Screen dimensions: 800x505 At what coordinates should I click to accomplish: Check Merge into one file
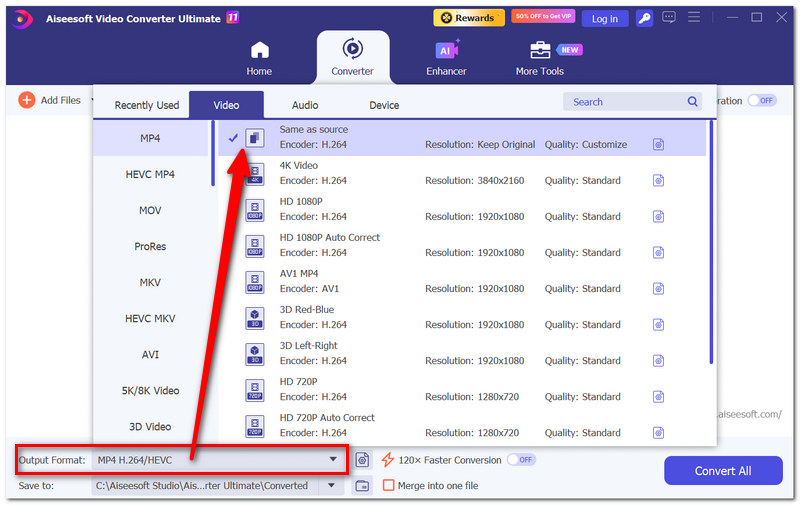coord(388,486)
